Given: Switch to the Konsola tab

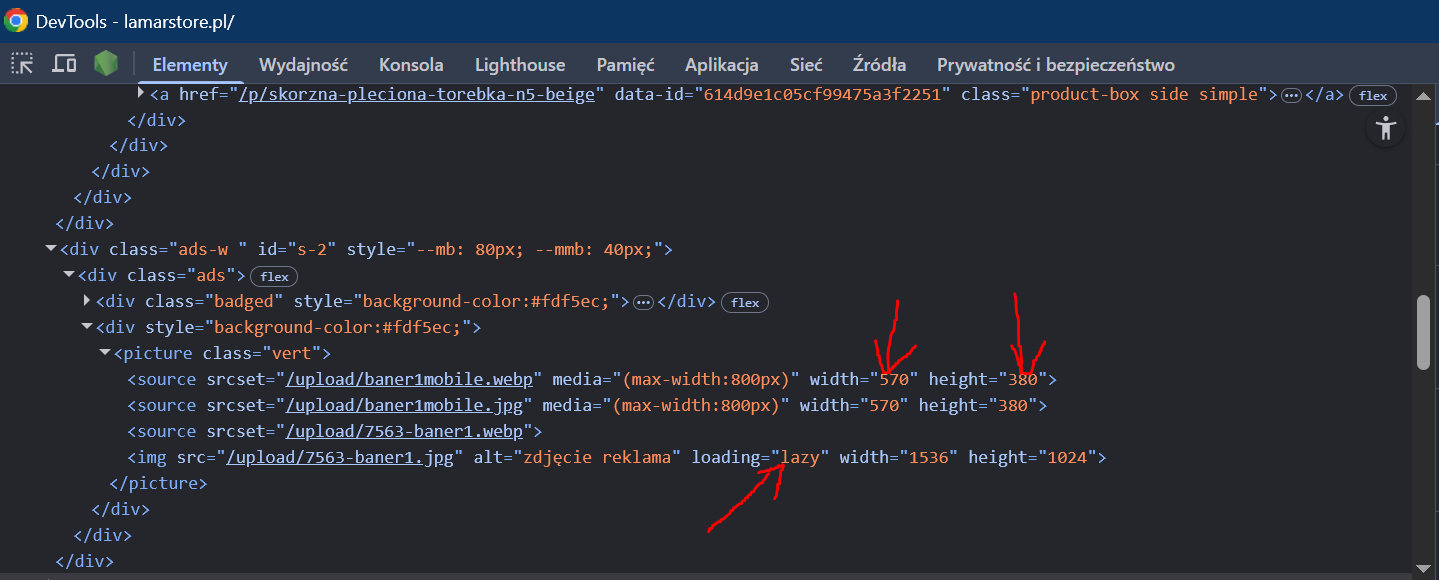Looking at the screenshot, I should click(410, 64).
